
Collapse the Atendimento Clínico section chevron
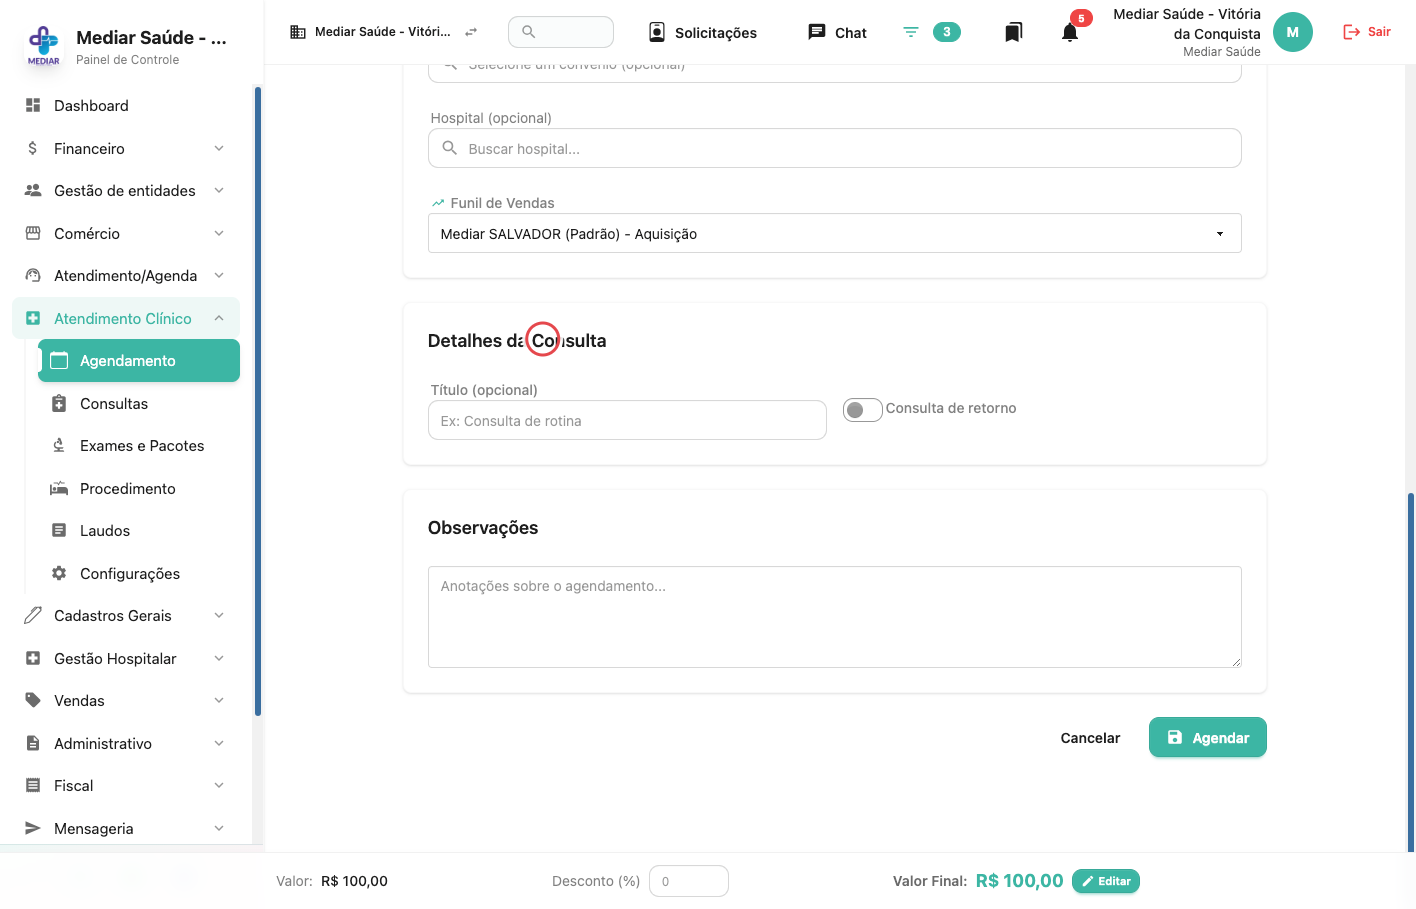click(x=219, y=318)
